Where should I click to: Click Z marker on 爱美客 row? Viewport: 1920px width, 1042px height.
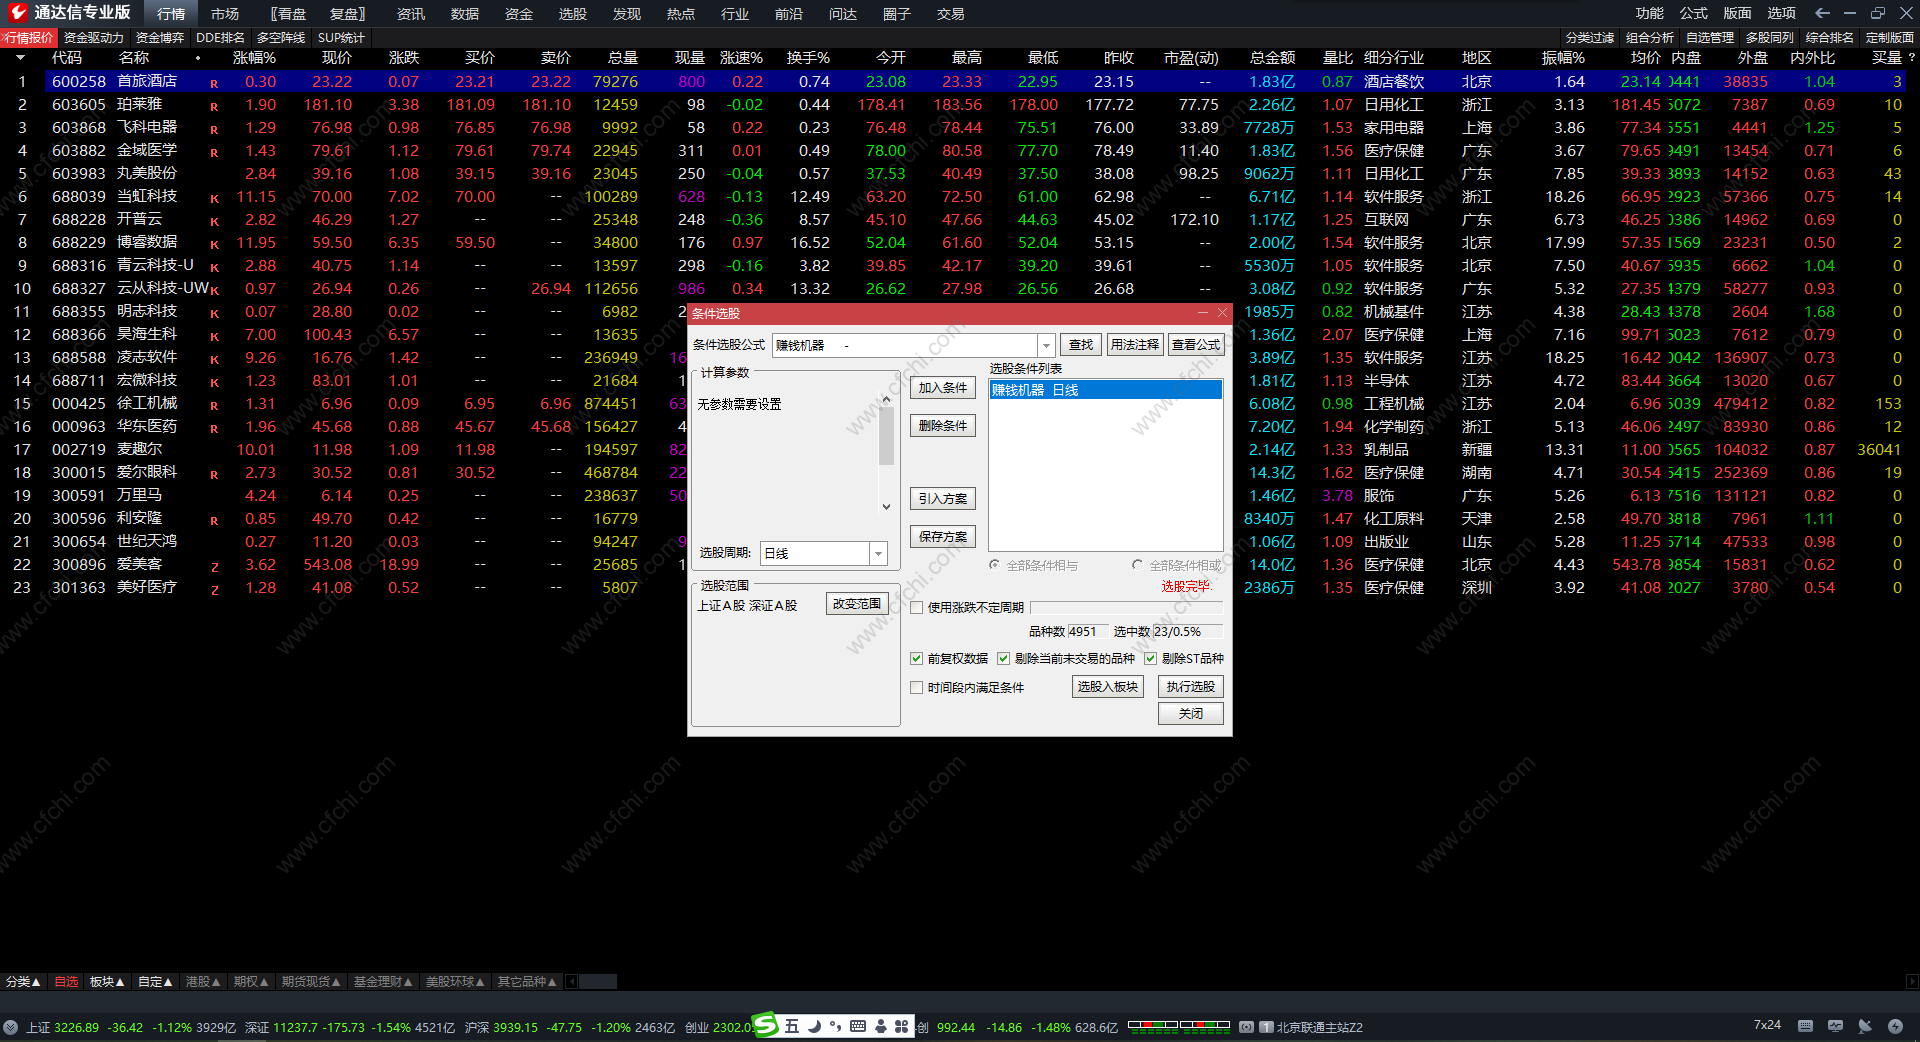click(x=214, y=566)
